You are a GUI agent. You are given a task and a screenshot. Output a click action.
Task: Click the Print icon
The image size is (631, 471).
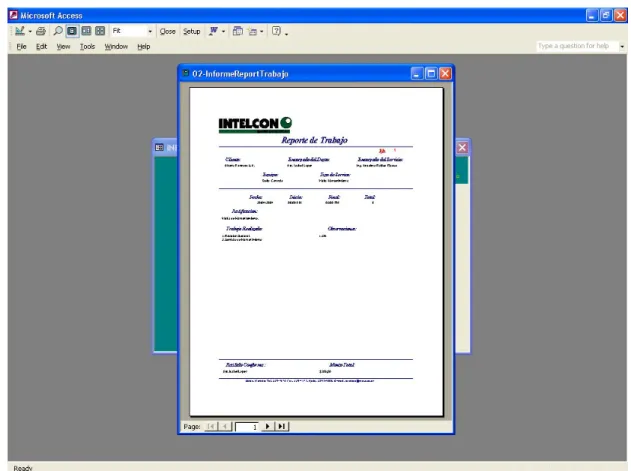[x=41, y=31]
